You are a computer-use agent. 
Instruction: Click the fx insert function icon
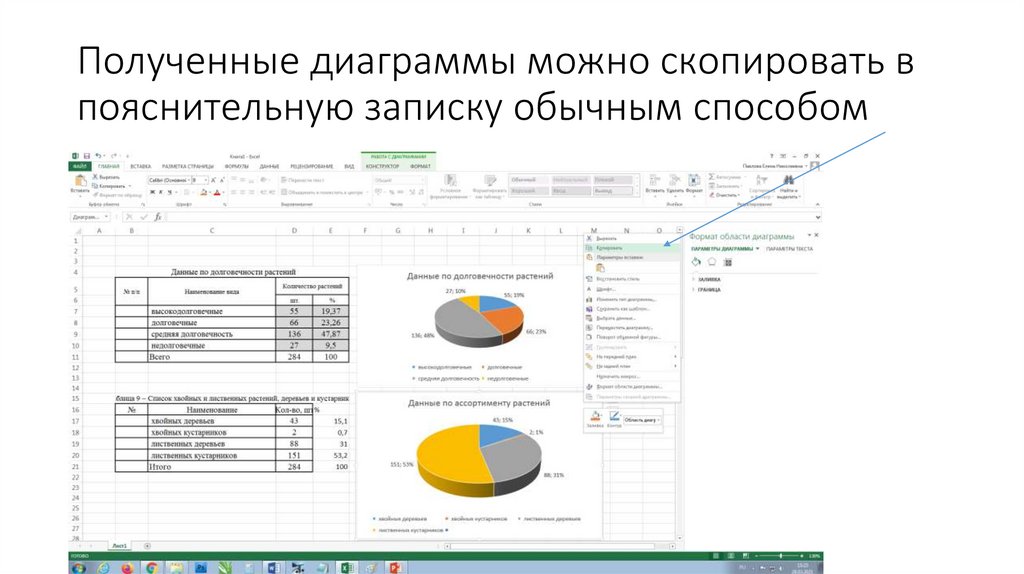tap(157, 217)
